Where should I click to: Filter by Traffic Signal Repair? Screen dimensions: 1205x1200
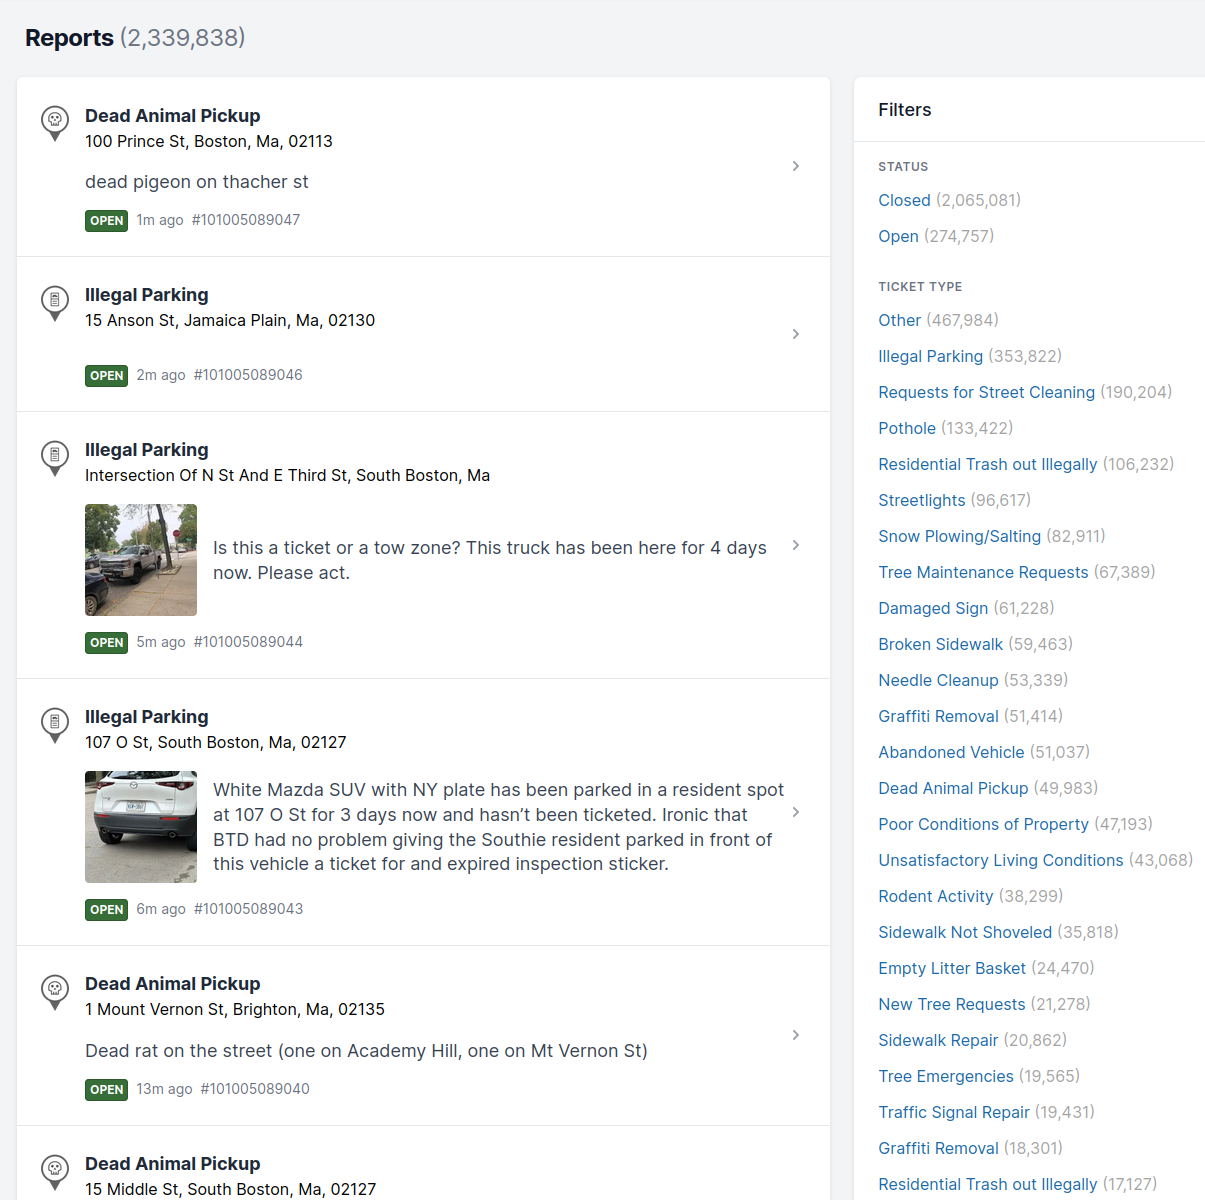point(954,1112)
